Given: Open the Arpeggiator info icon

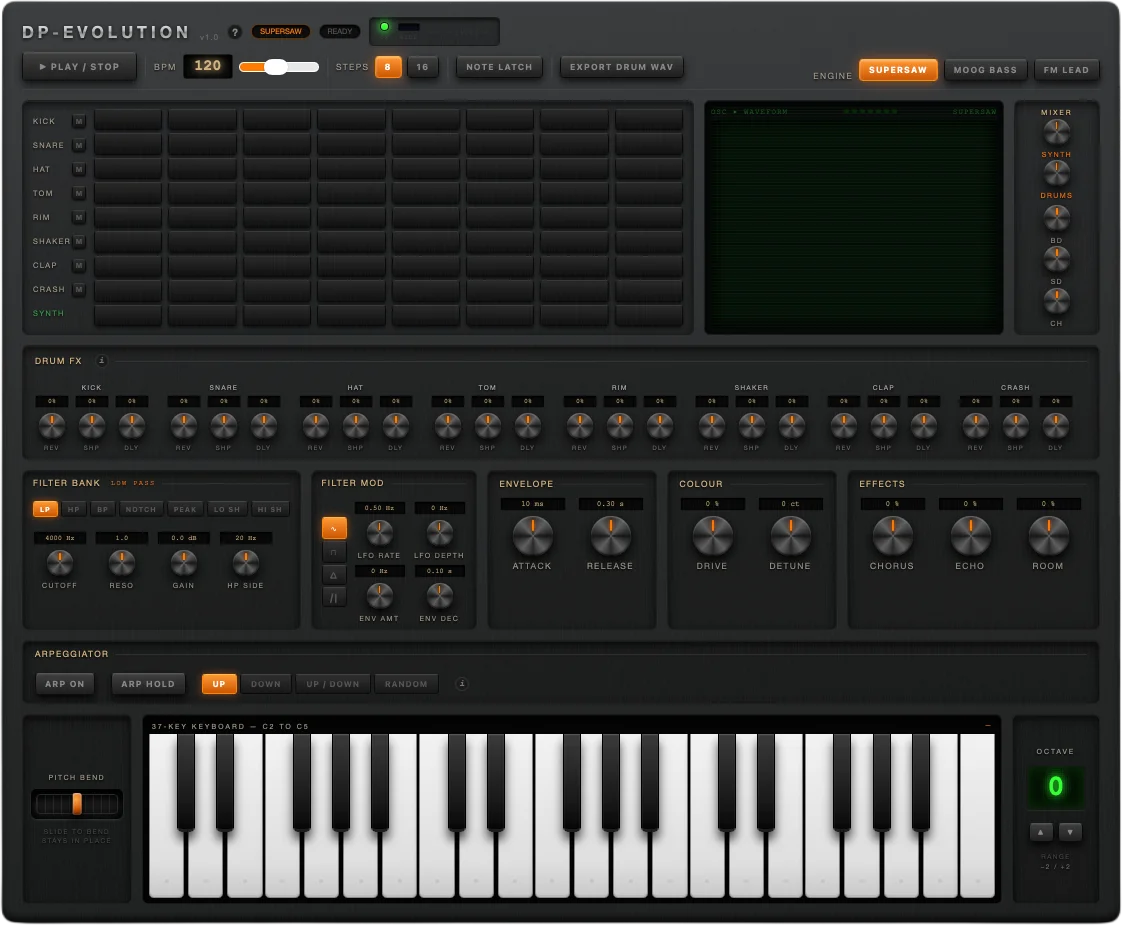Looking at the screenshot, I should pos(462,683).
